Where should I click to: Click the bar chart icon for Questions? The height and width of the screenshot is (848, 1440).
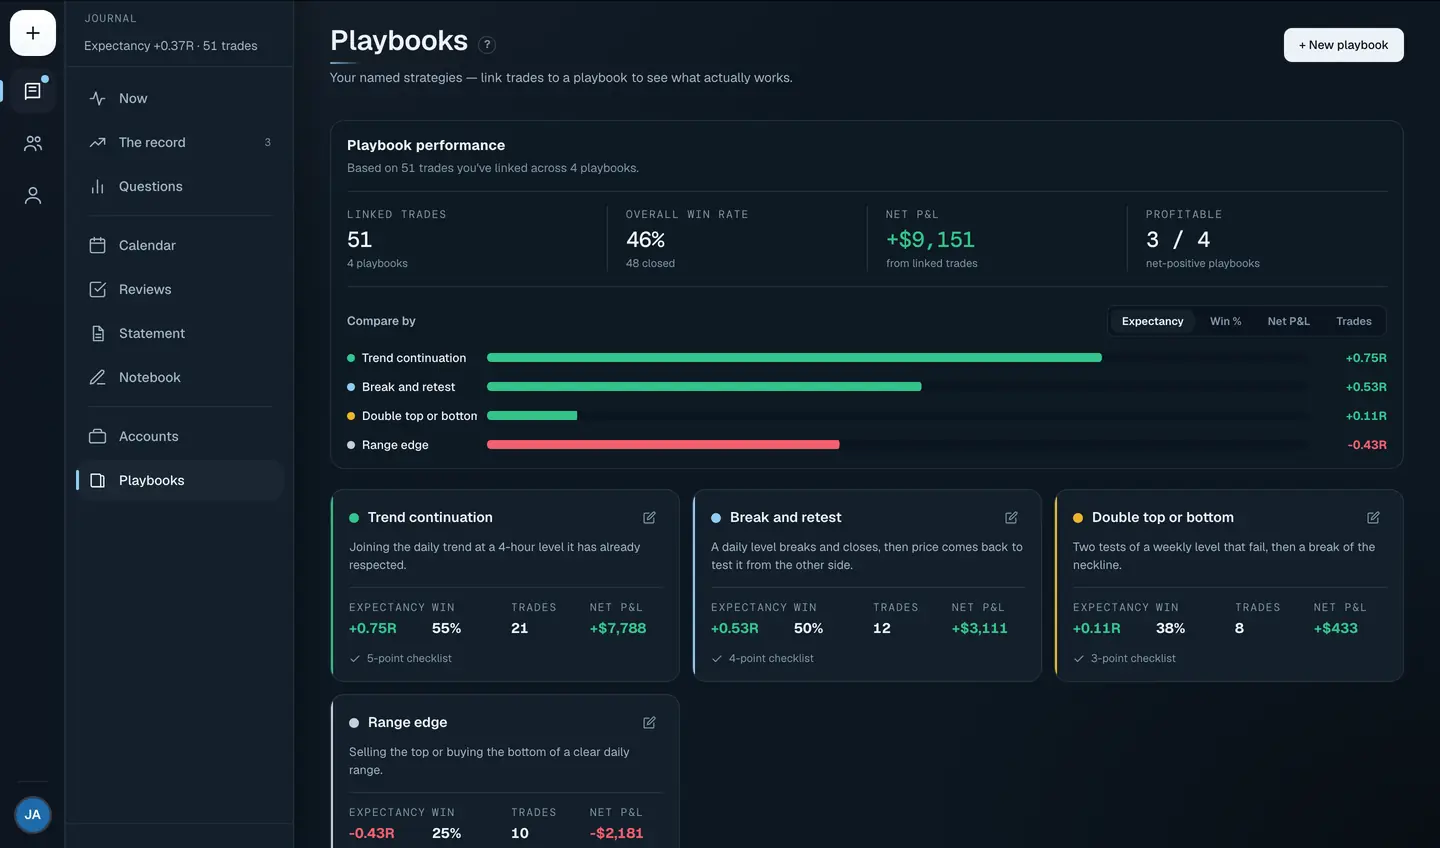pos(97,186)
